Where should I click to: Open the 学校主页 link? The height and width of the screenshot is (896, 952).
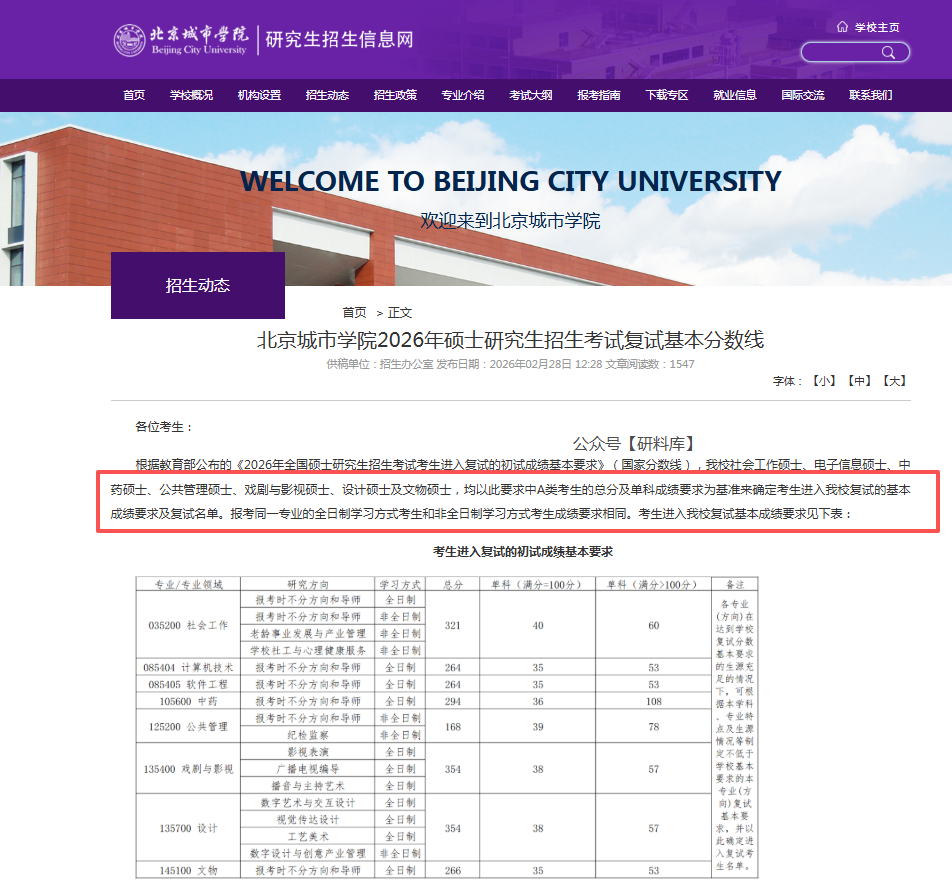coord(877,27)
